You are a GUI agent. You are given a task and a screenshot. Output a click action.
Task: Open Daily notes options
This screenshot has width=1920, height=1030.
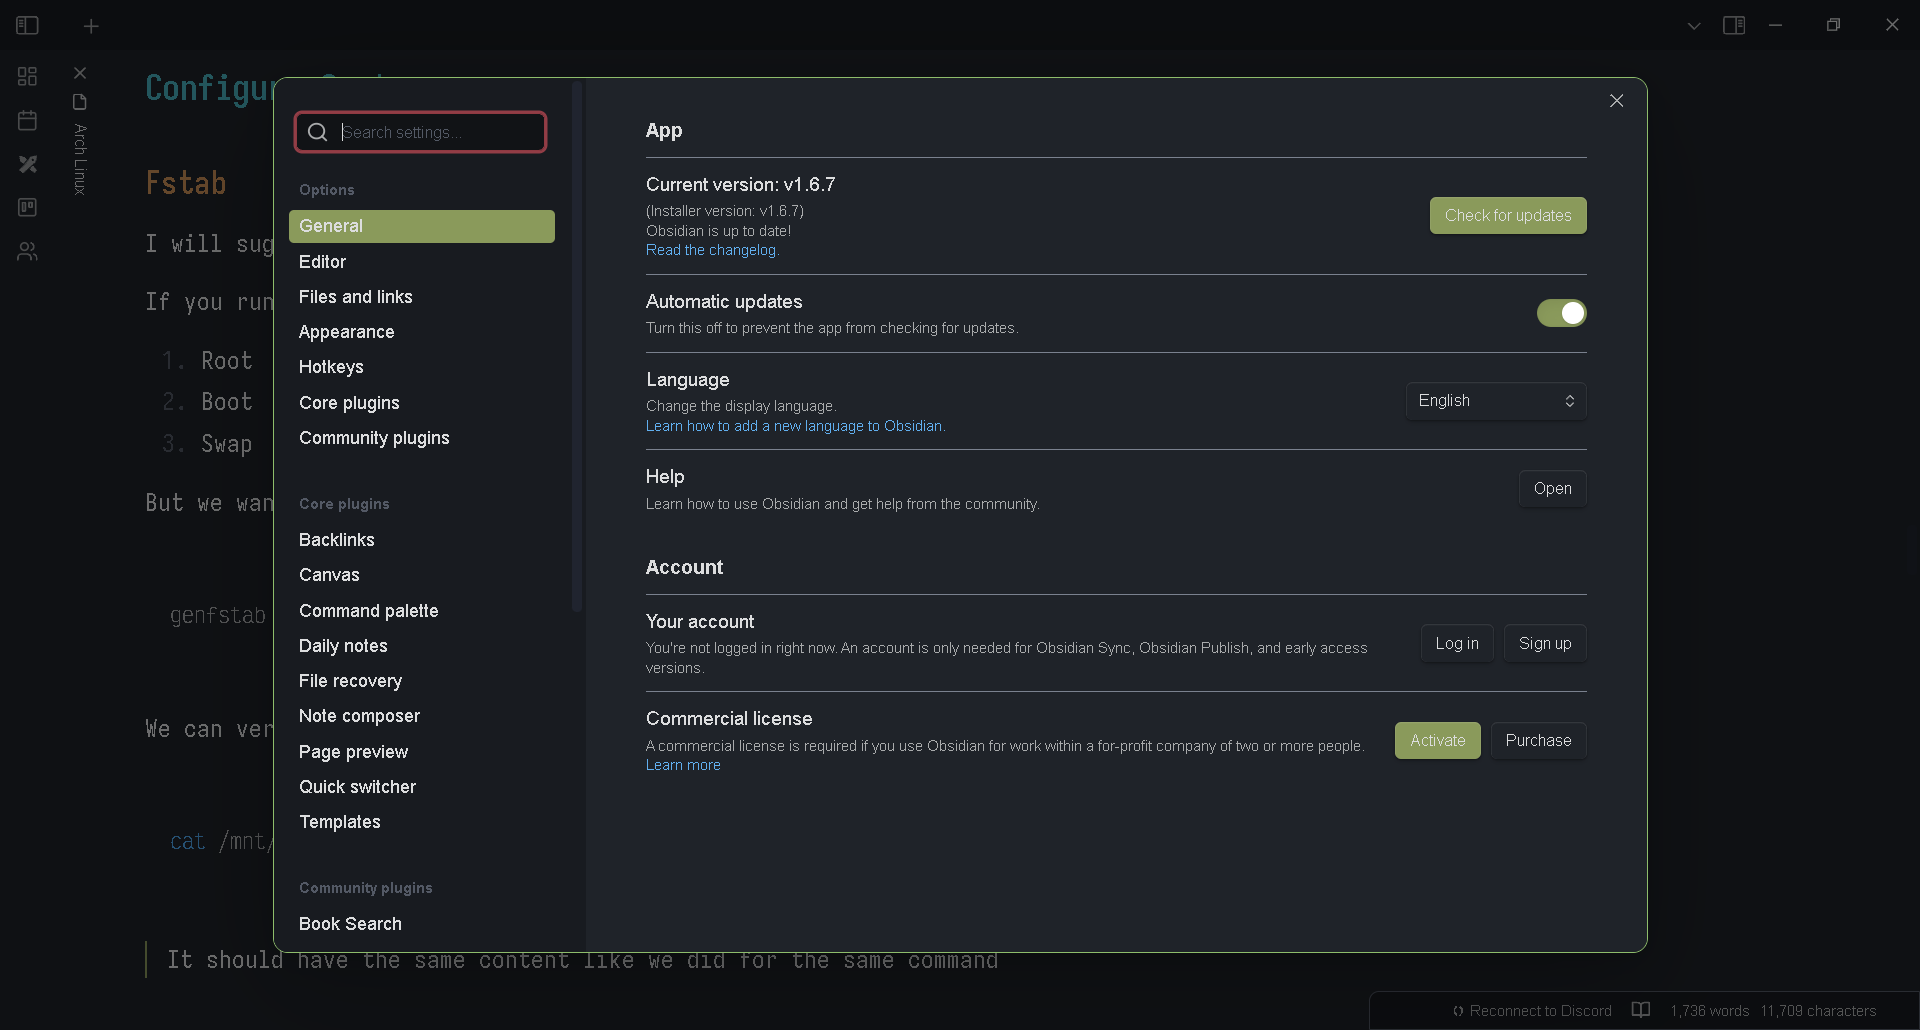[x=422, y=646]
